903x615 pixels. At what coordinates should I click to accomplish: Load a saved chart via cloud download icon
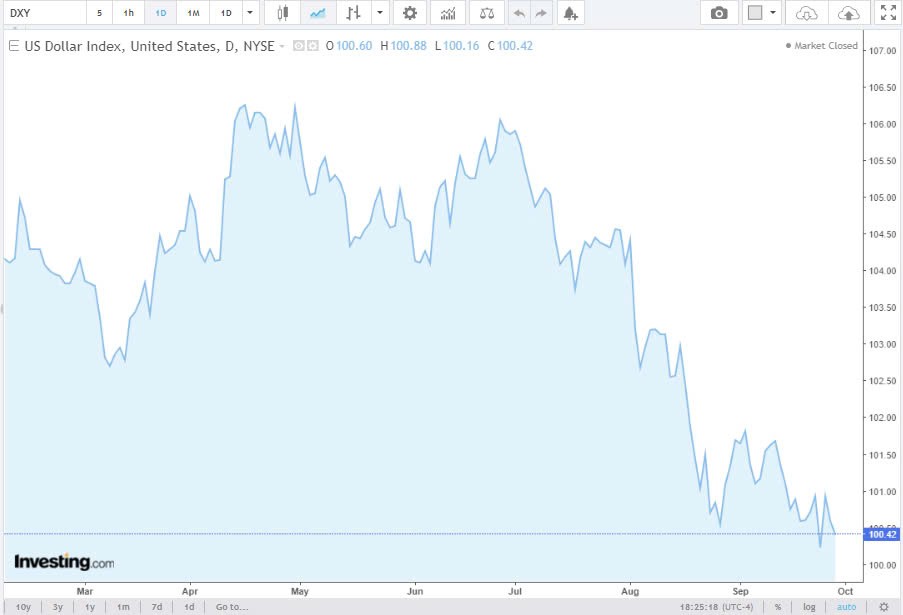pos(805,13)
